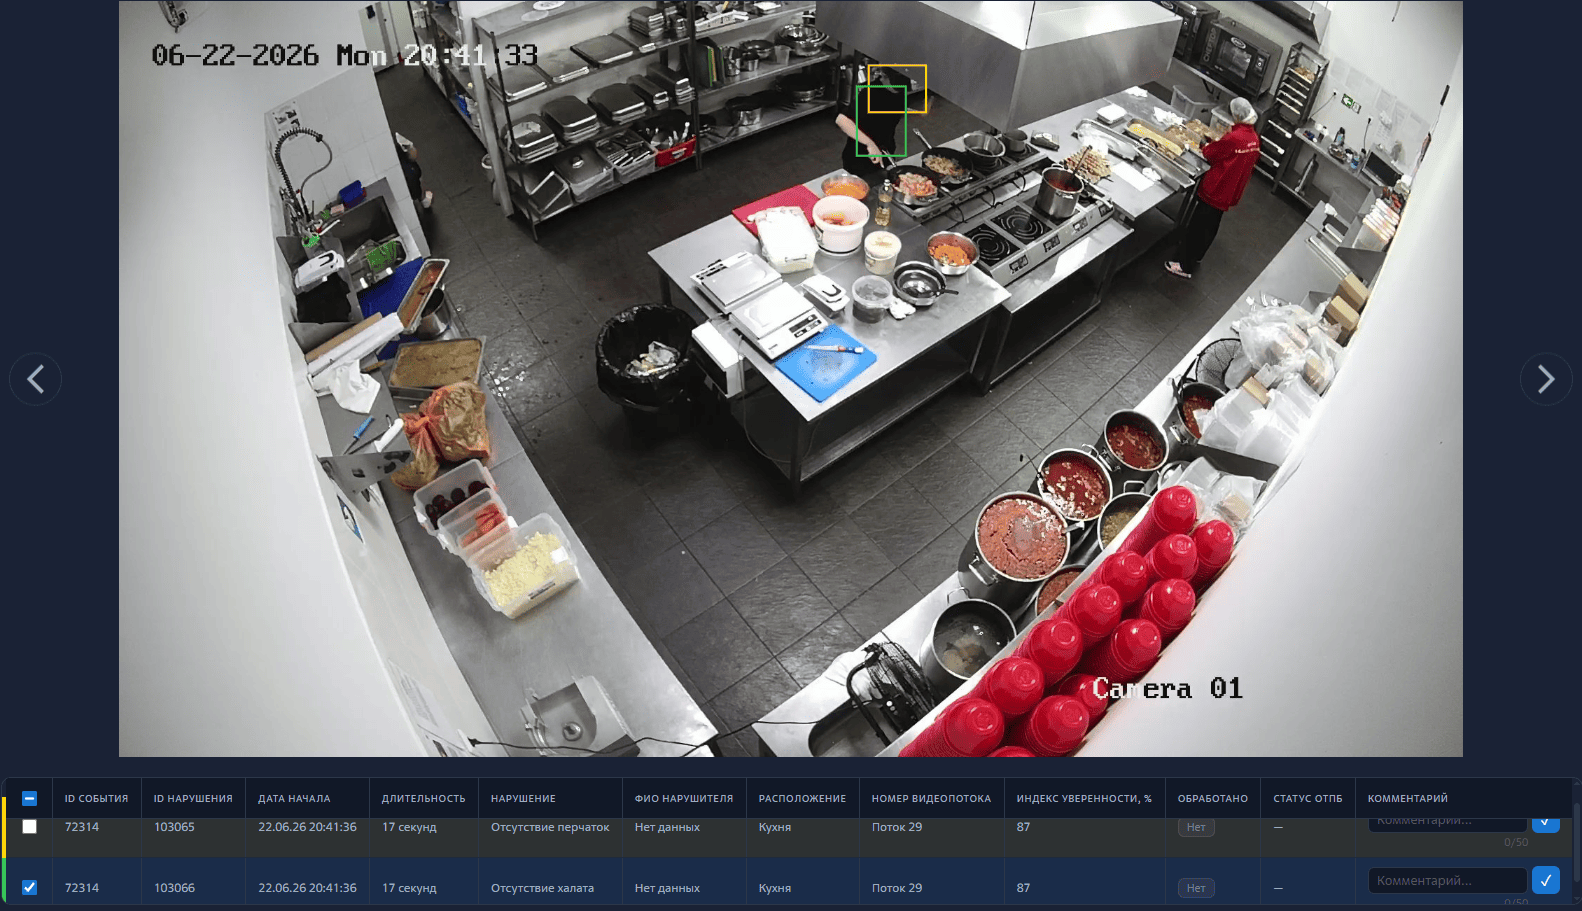Image resolution: width=1582 pixels, height=911 pixels.
Task: Check the checkbox for violation 103065
Action: (x=29, y=827)
